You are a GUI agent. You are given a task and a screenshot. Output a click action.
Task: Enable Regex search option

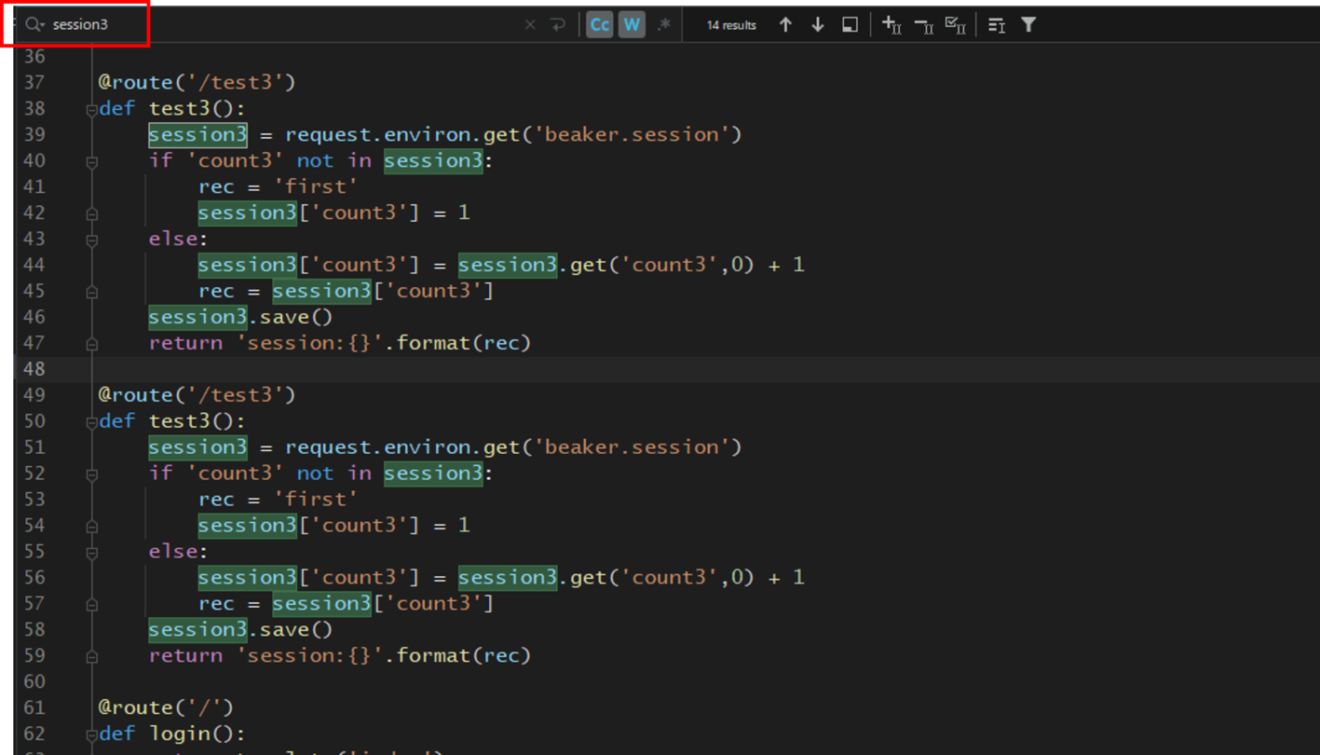664,25
